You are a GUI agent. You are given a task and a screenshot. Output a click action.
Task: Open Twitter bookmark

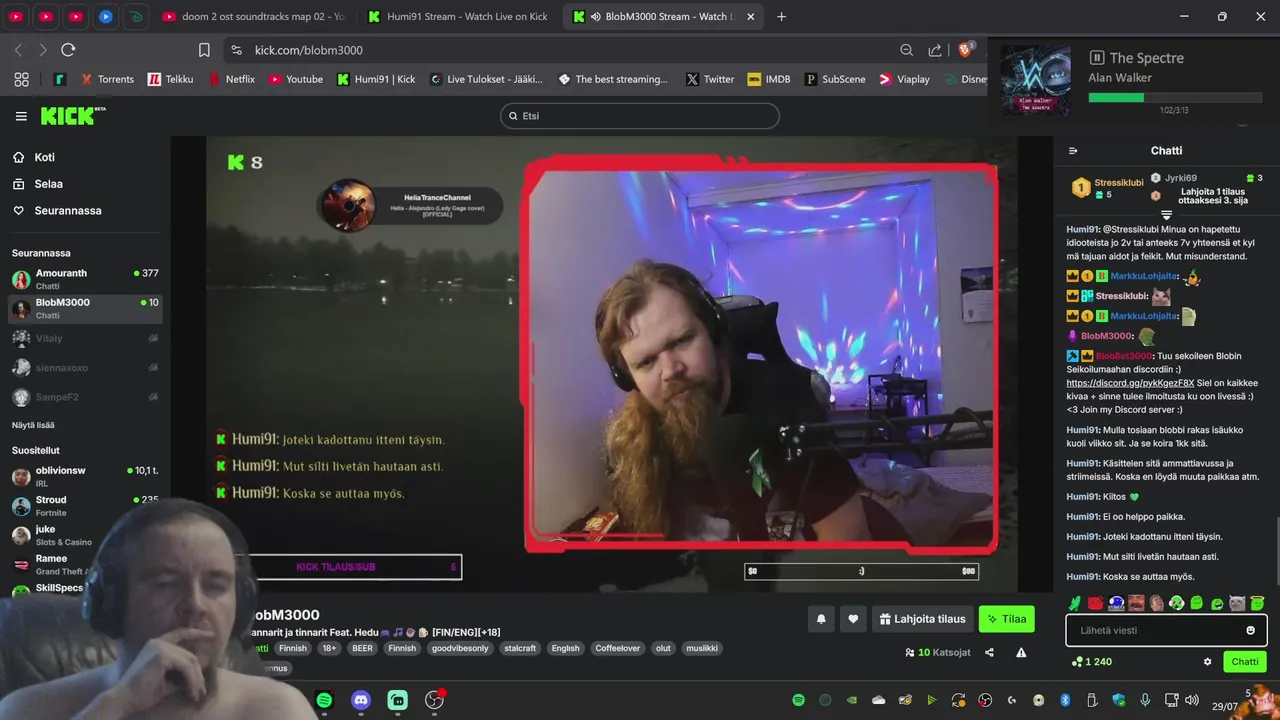click(710, 79)
